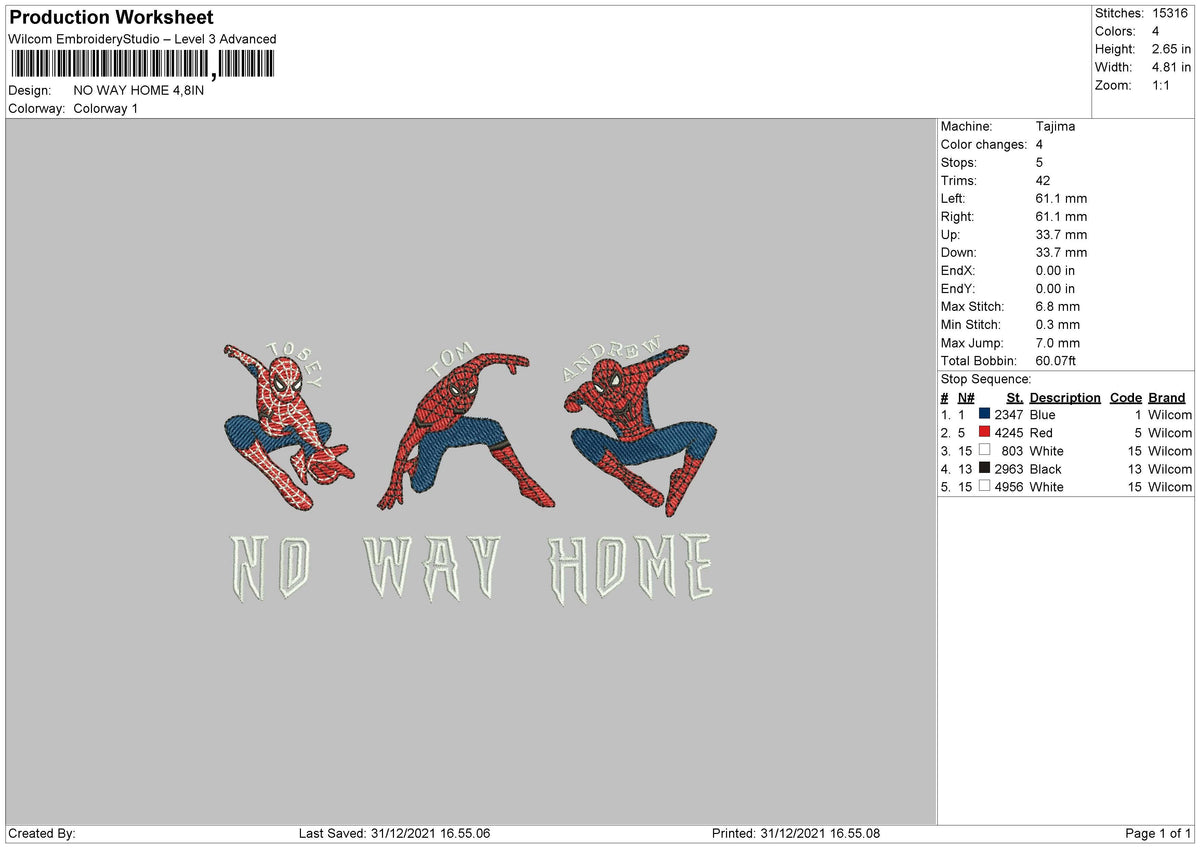Screen dimensions: 1200x848
Task: Click the Left value 61.1 mm
Action: point(1061,198)
